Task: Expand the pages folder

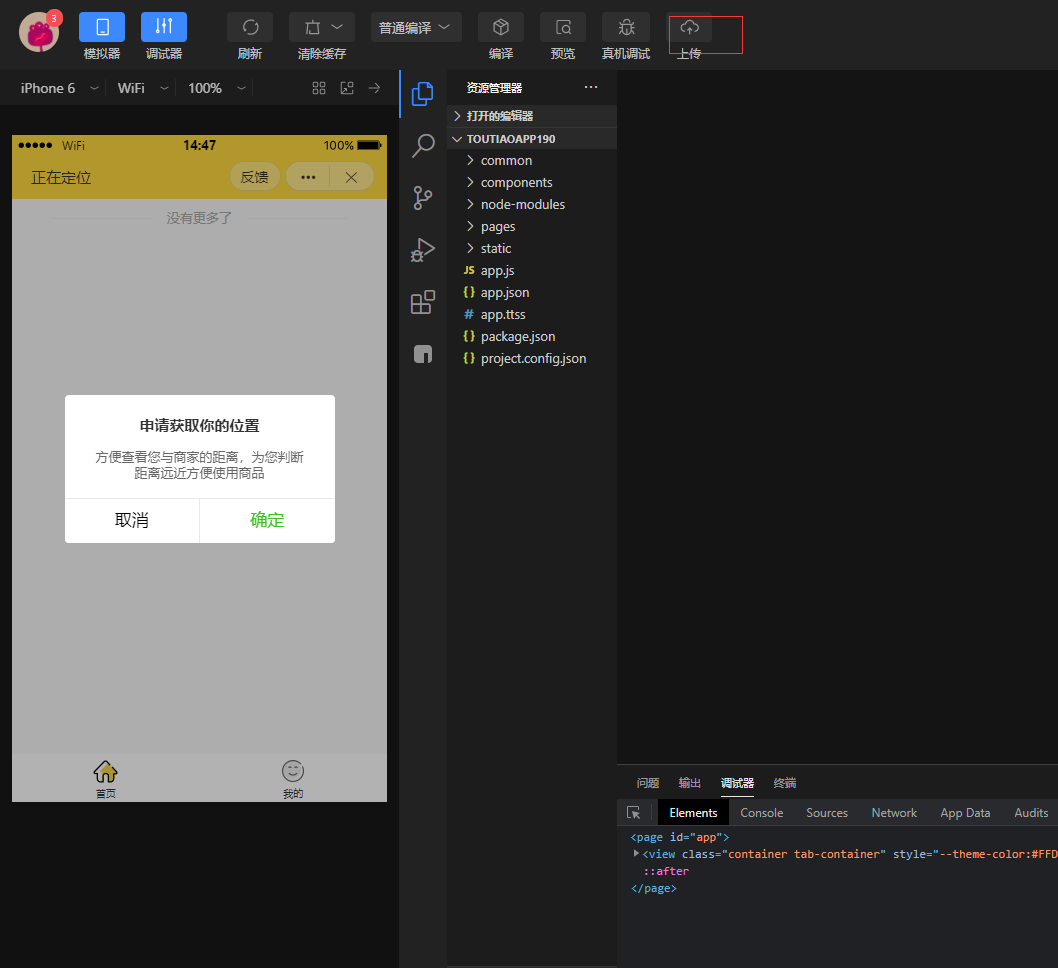Action: click(532, 227)
